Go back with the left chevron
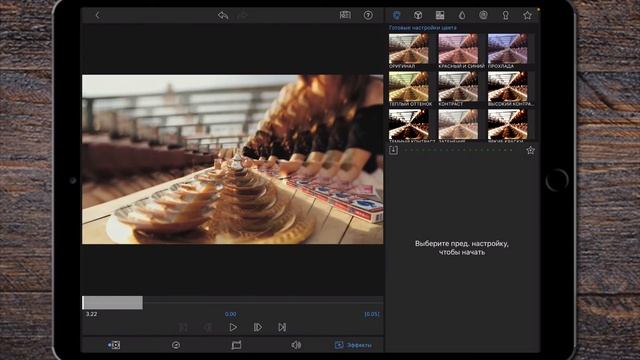Screen dimensions: 640x360 click(x=97, y=16)
